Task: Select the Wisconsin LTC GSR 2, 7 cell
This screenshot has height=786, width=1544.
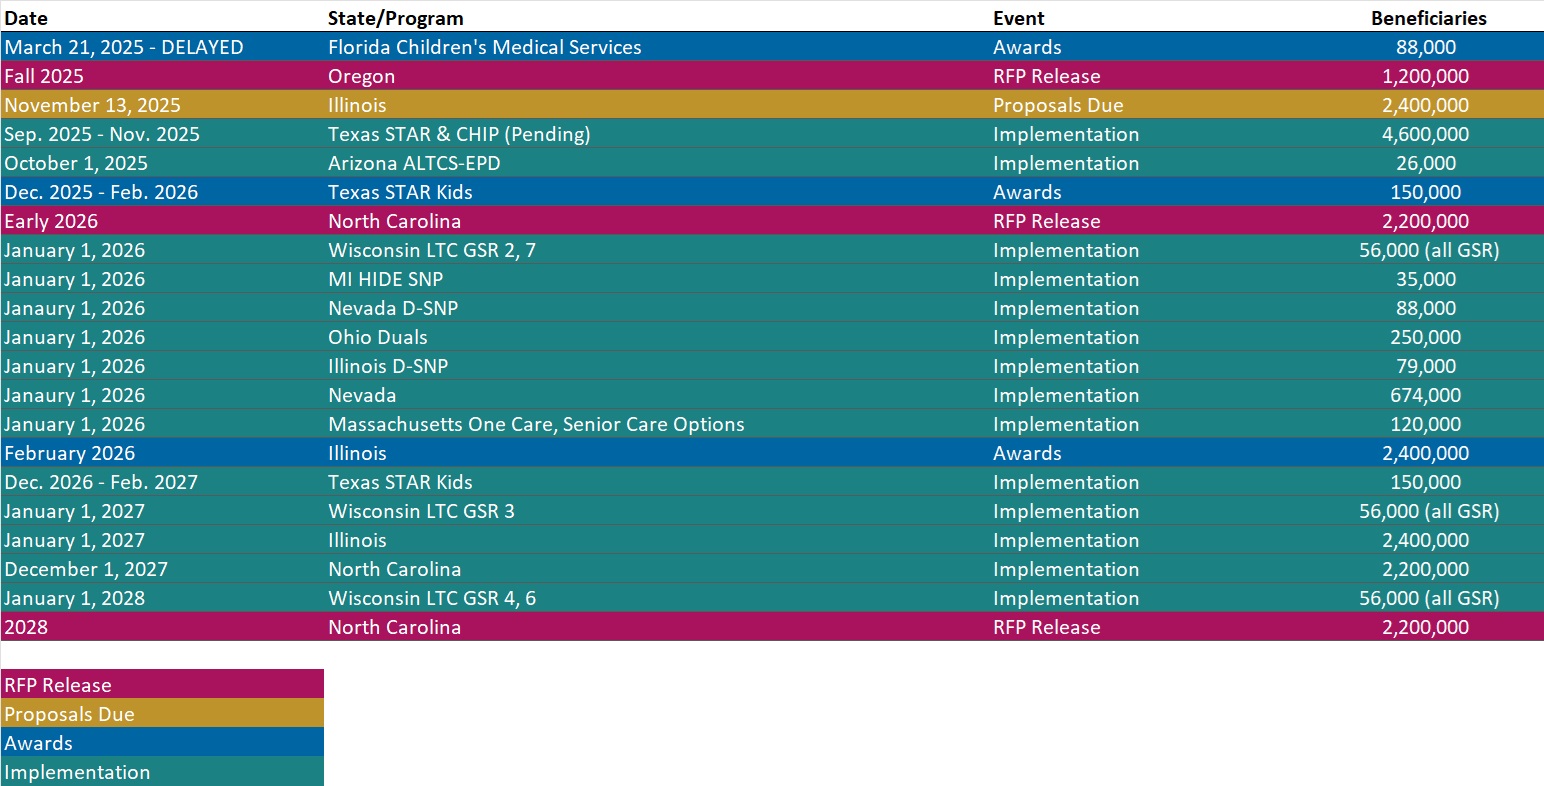Action: [x=431, y=250]
